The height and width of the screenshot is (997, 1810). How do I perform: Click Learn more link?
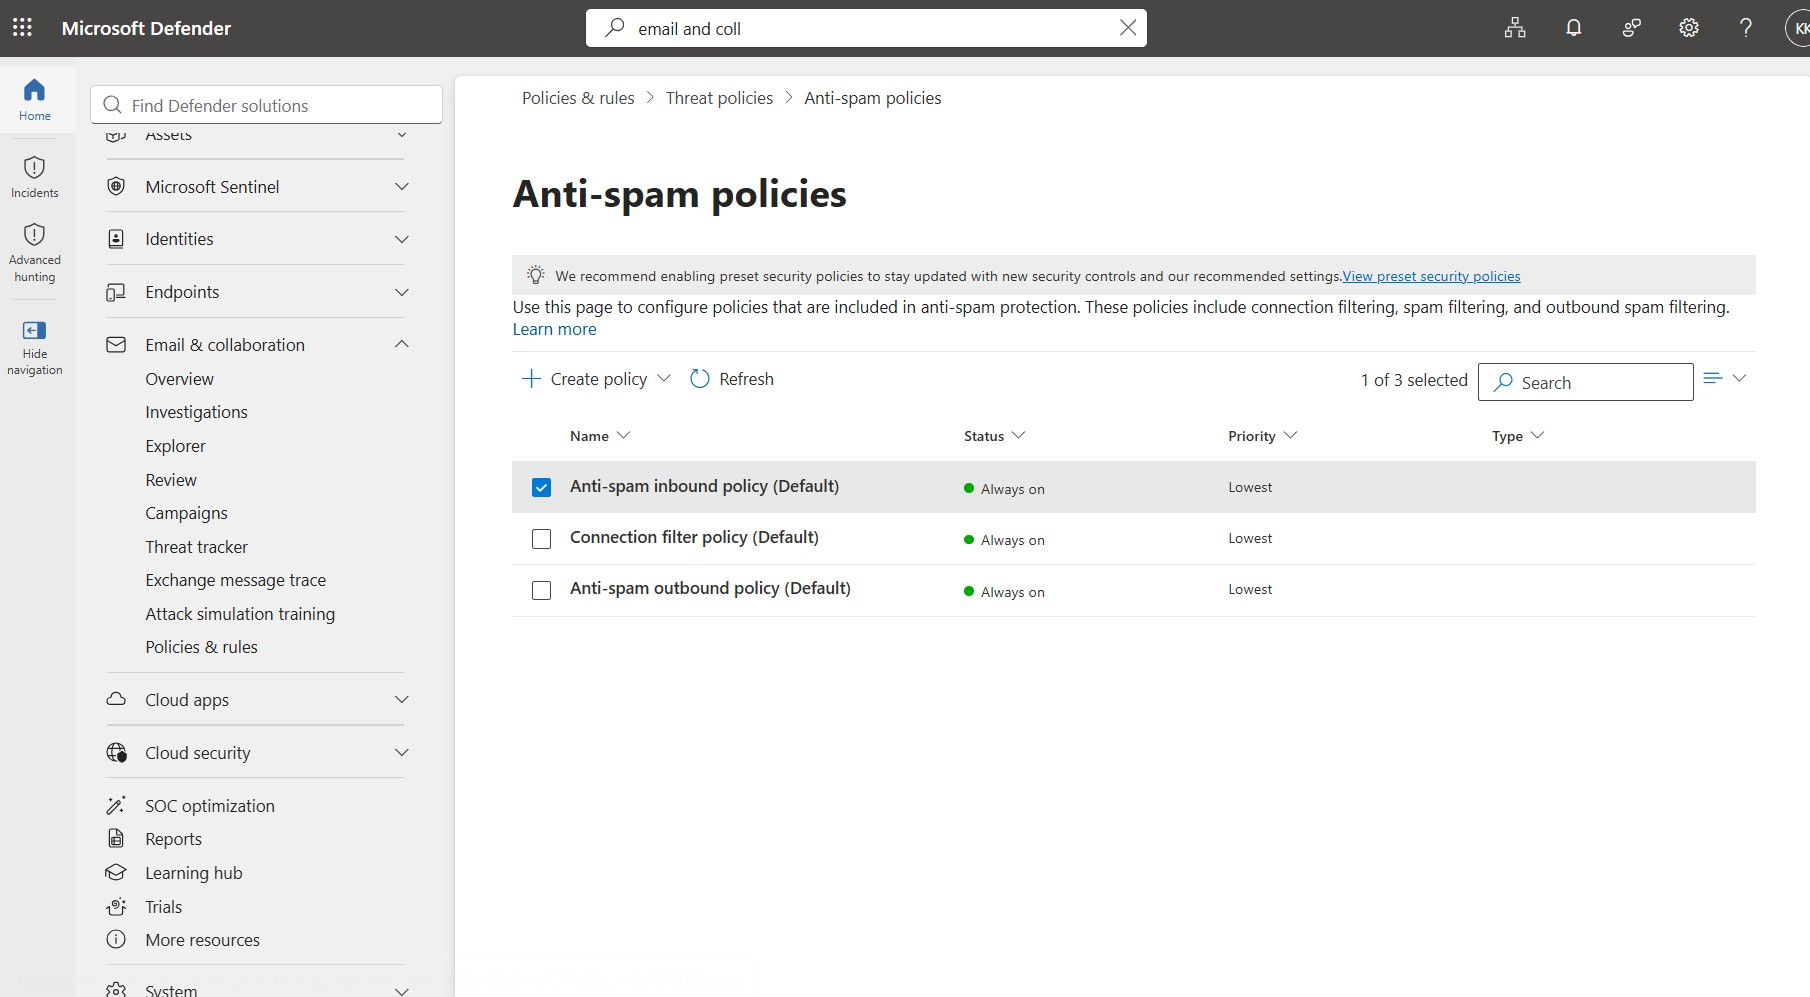click(x=554, y=329)
